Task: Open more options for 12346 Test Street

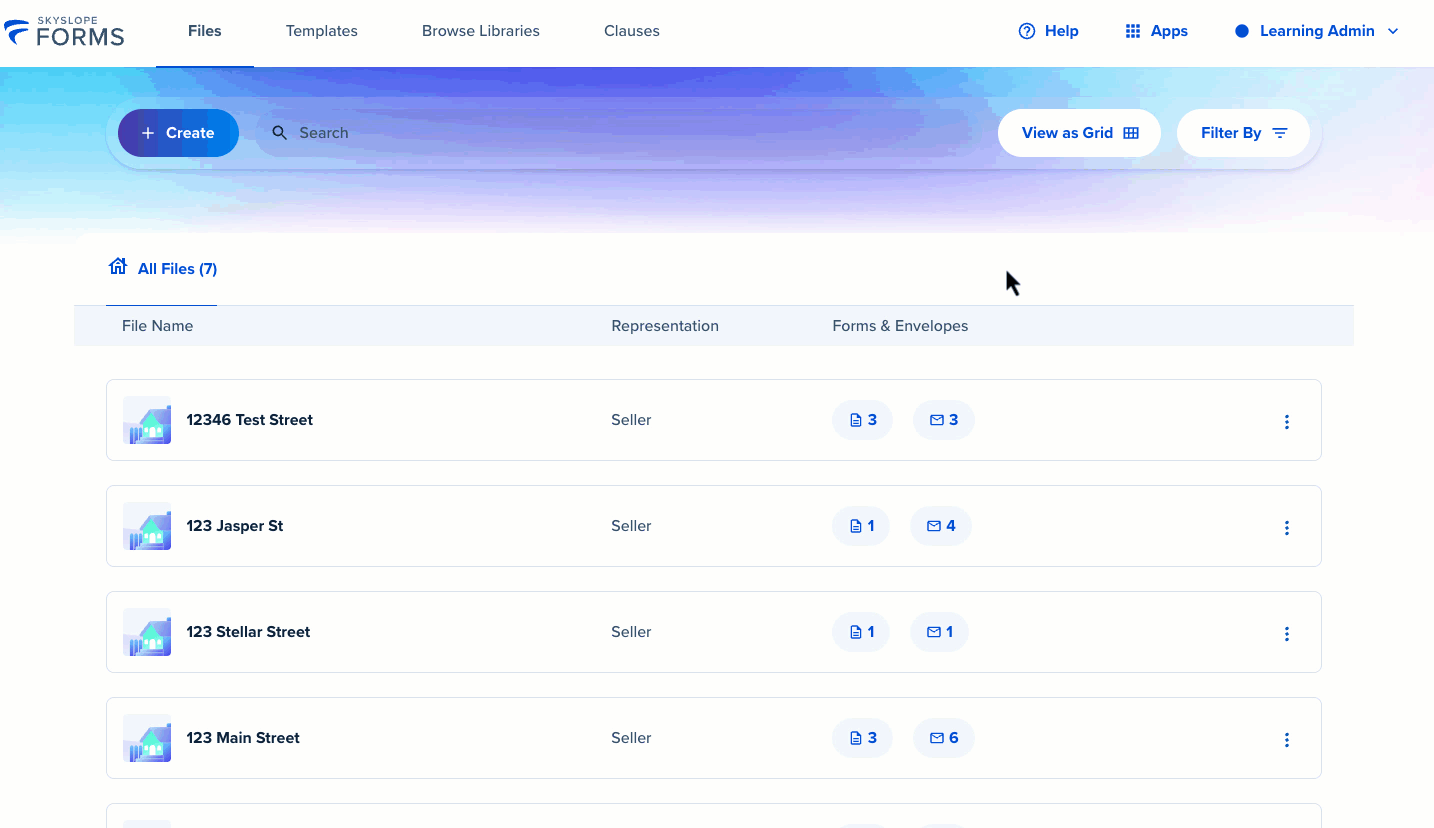Action: click(x=1287, y=422)
